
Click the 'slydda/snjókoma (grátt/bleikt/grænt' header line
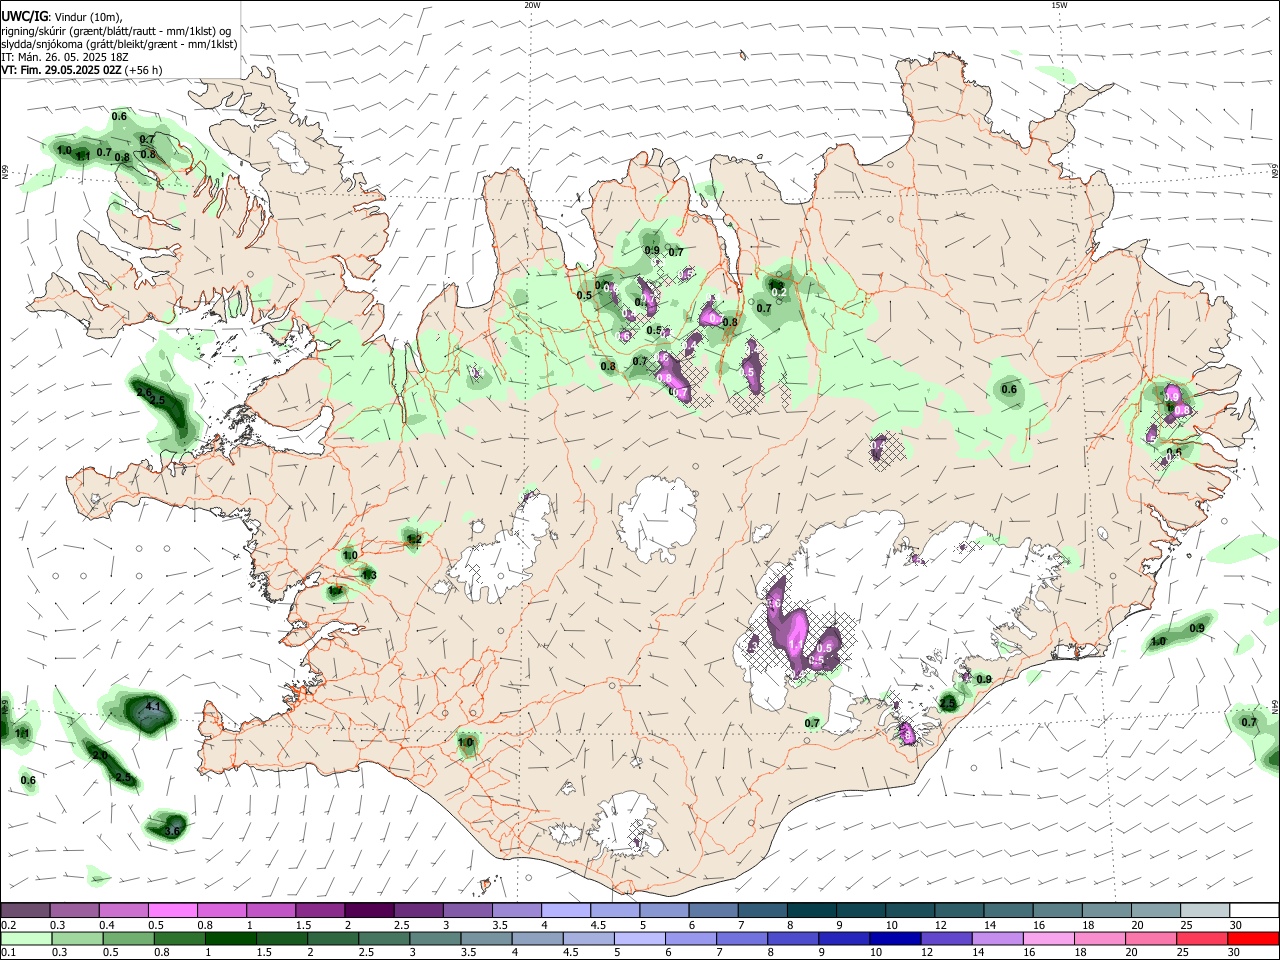click(119, 43)
